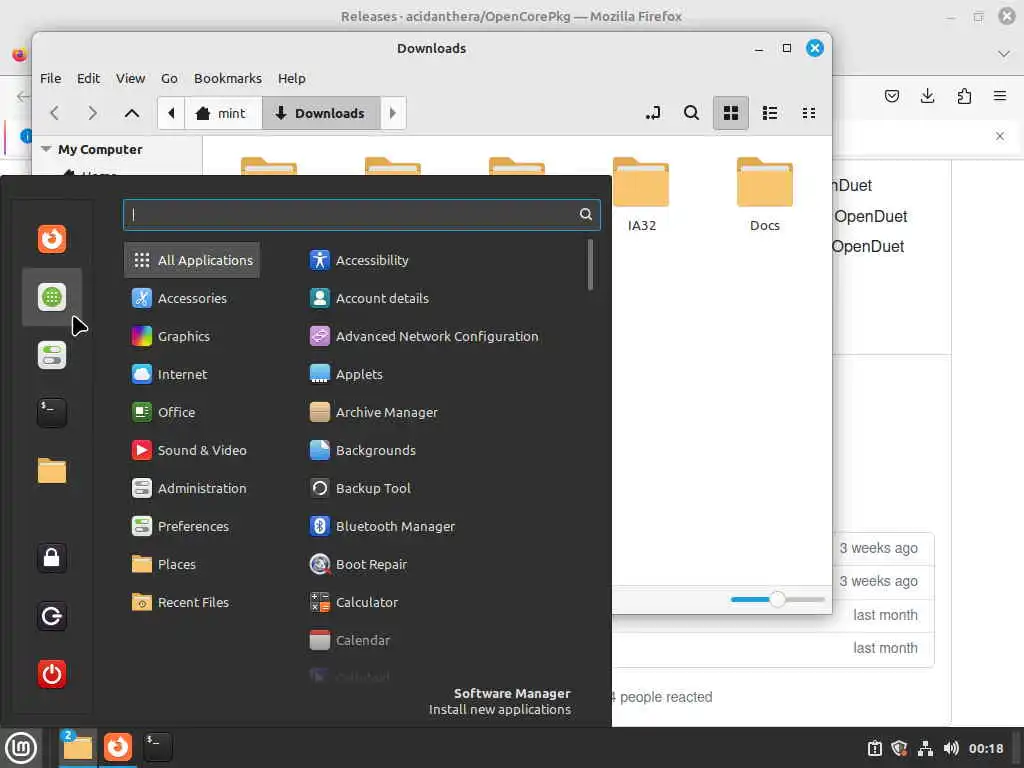Click the Firefox icon on the taskbar
Image resolution: width=1024 pixels, height=768 pixels.
118,746
